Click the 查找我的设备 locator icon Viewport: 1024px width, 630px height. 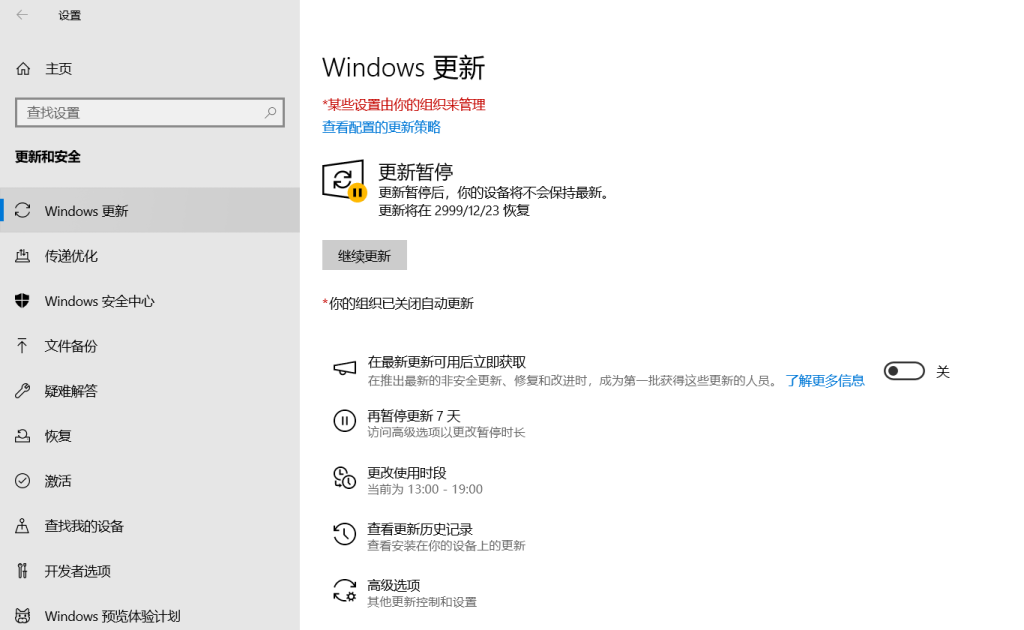(x=23, y=526)
